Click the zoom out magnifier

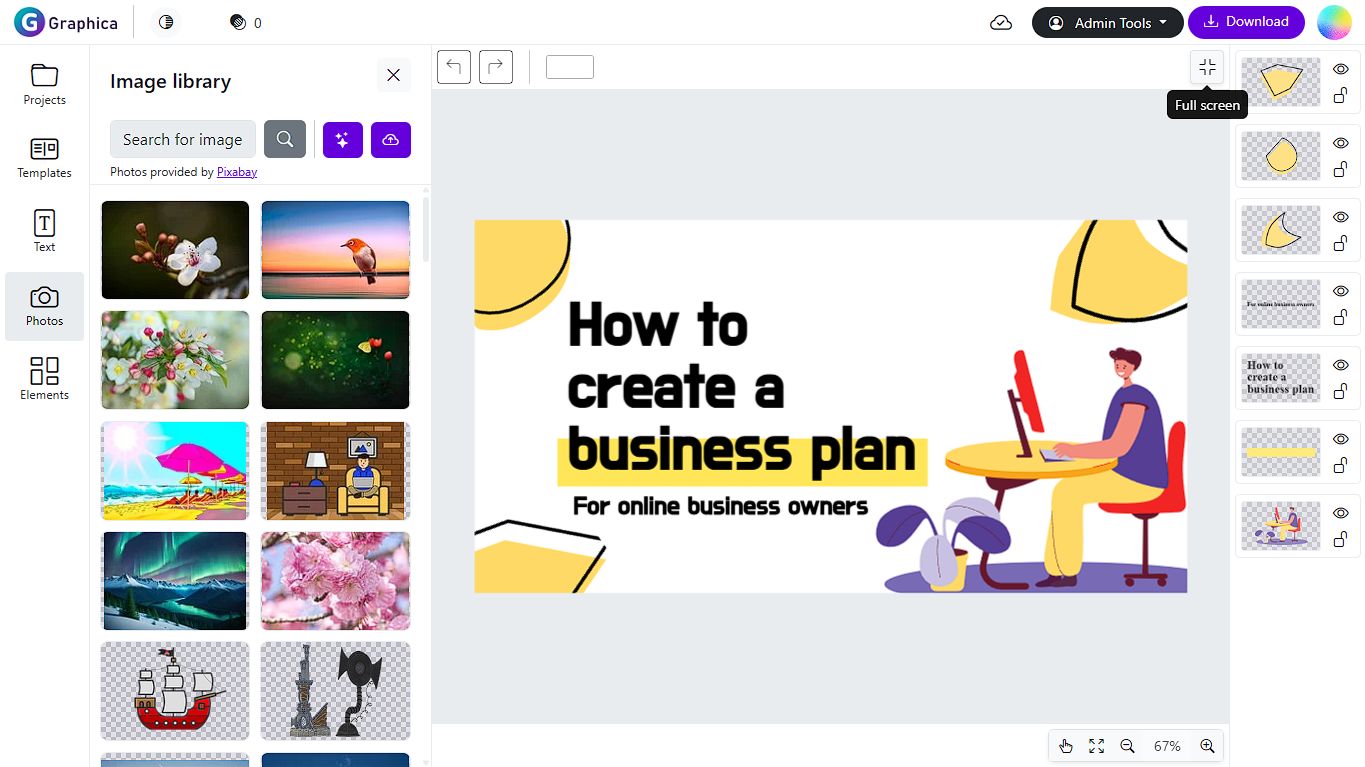(1128, 746)
